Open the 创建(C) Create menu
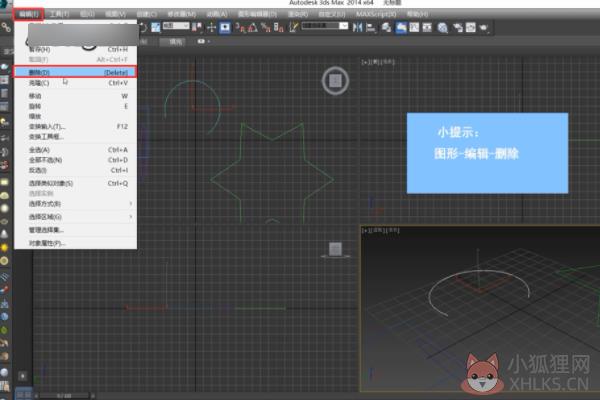The height and width of the screenshot is (400, 600). click(x=147, y=14)
